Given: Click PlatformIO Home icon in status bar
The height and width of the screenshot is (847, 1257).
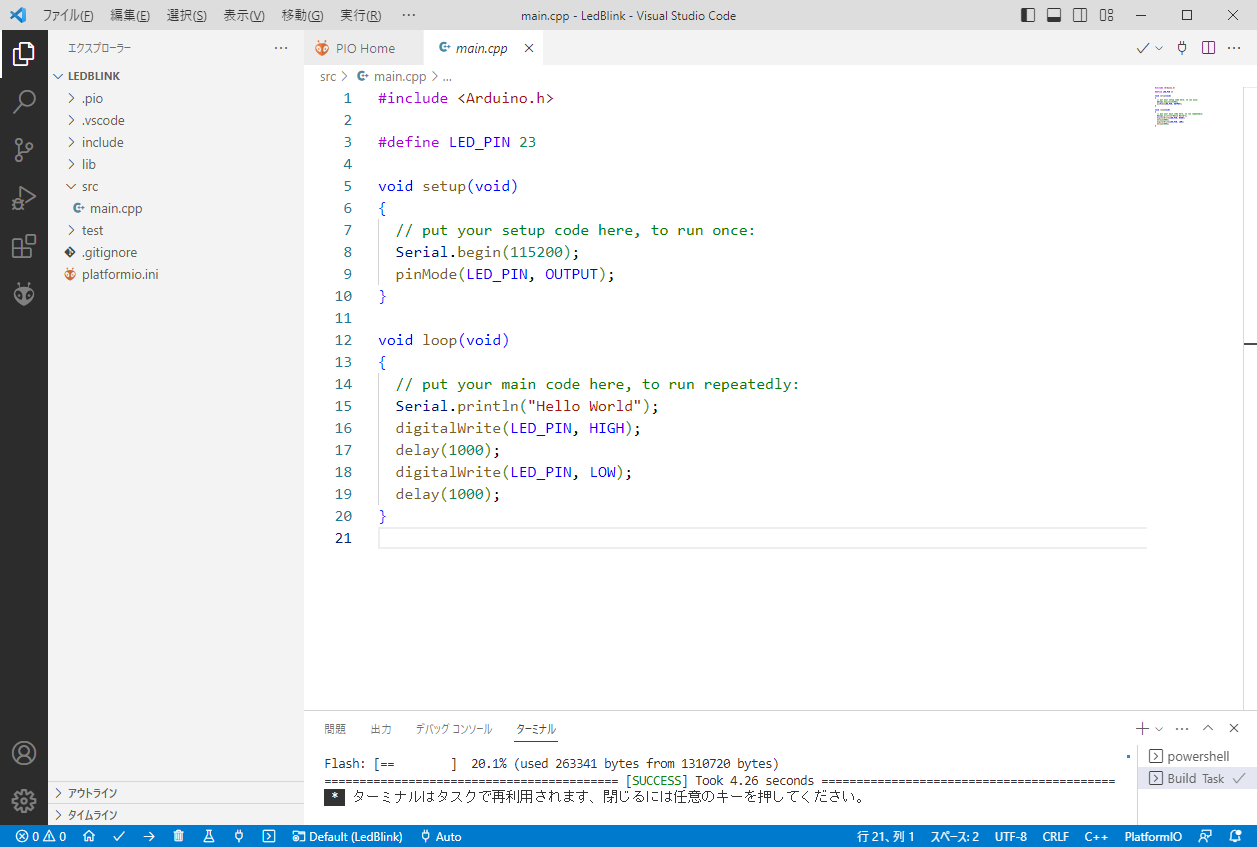Looking at the screenshot, I should click(x=89, y=836).
